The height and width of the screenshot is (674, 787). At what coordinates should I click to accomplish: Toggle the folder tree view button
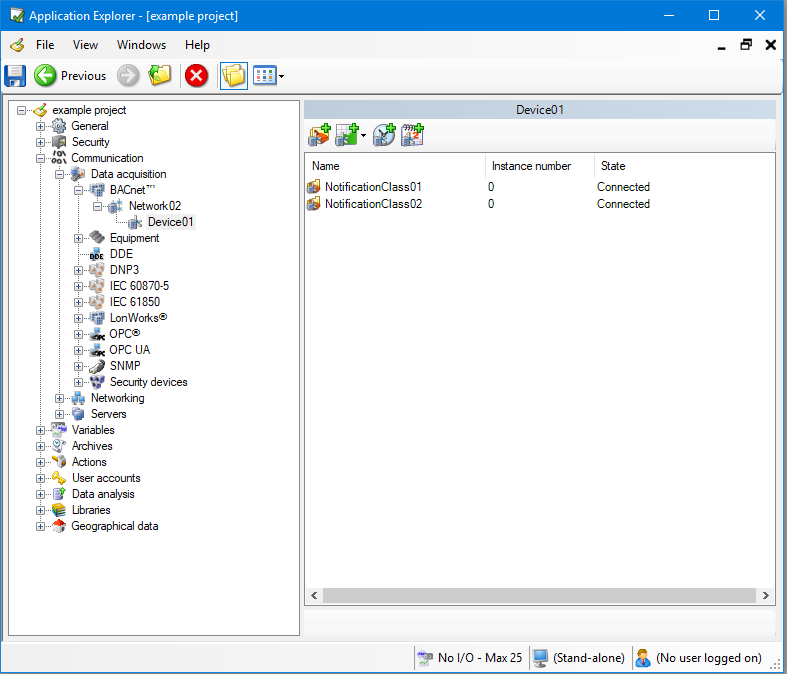233,76
